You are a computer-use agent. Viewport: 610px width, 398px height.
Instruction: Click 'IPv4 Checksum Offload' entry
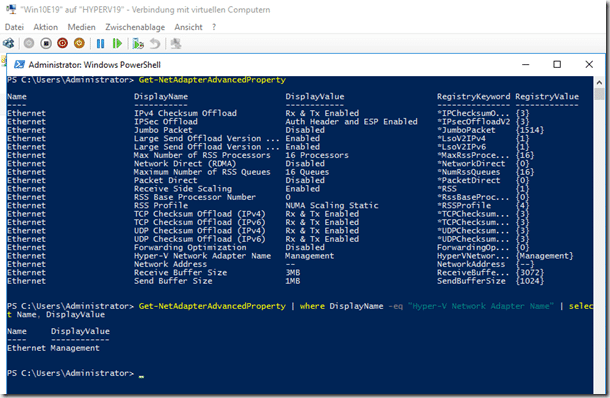[185, 113]
